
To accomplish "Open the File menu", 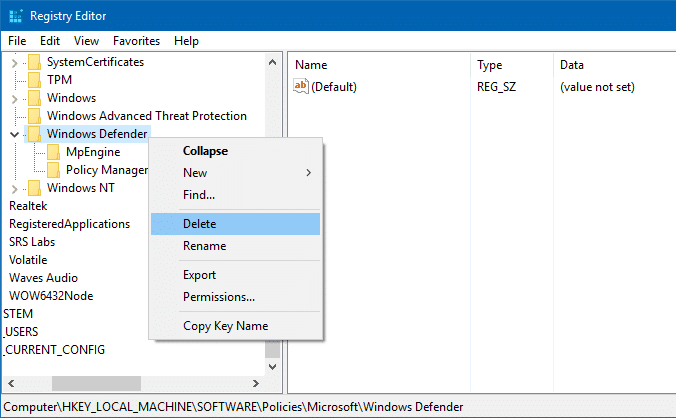I will coord(17,41).
